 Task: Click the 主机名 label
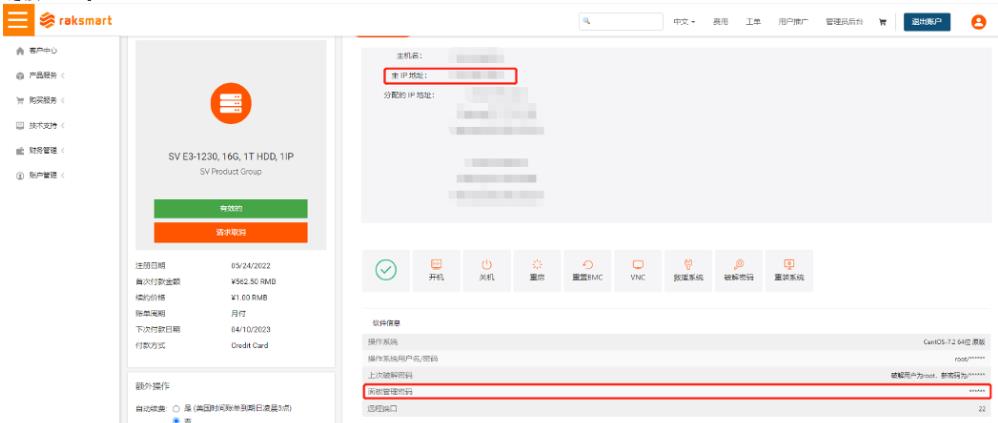(409, 56)
